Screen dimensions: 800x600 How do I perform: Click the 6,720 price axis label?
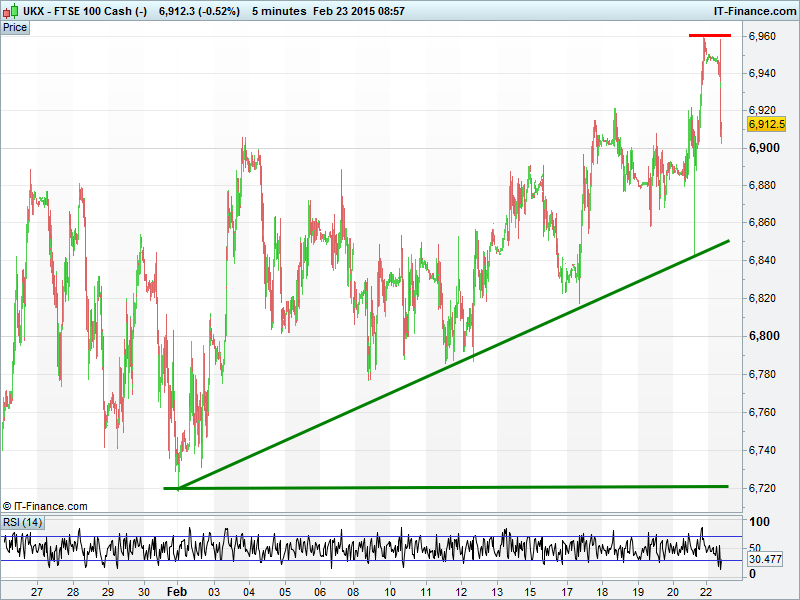coord(762,488)
